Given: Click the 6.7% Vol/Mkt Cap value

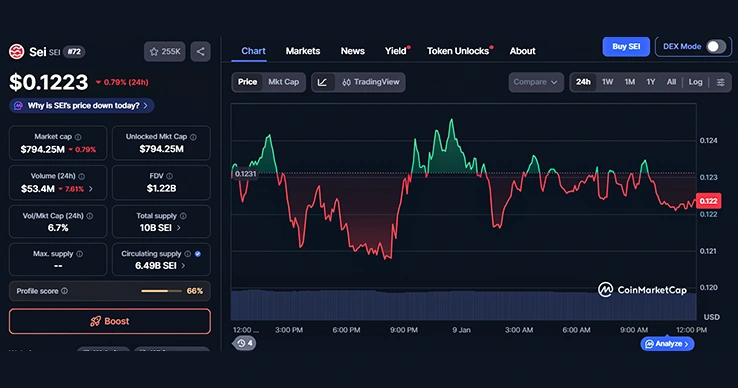Looking at the screenshot, I should click(58, 228).
